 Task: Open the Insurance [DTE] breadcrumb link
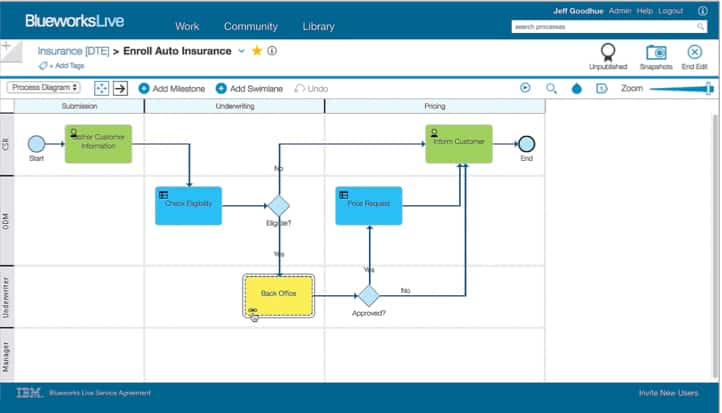pos(73,51)
